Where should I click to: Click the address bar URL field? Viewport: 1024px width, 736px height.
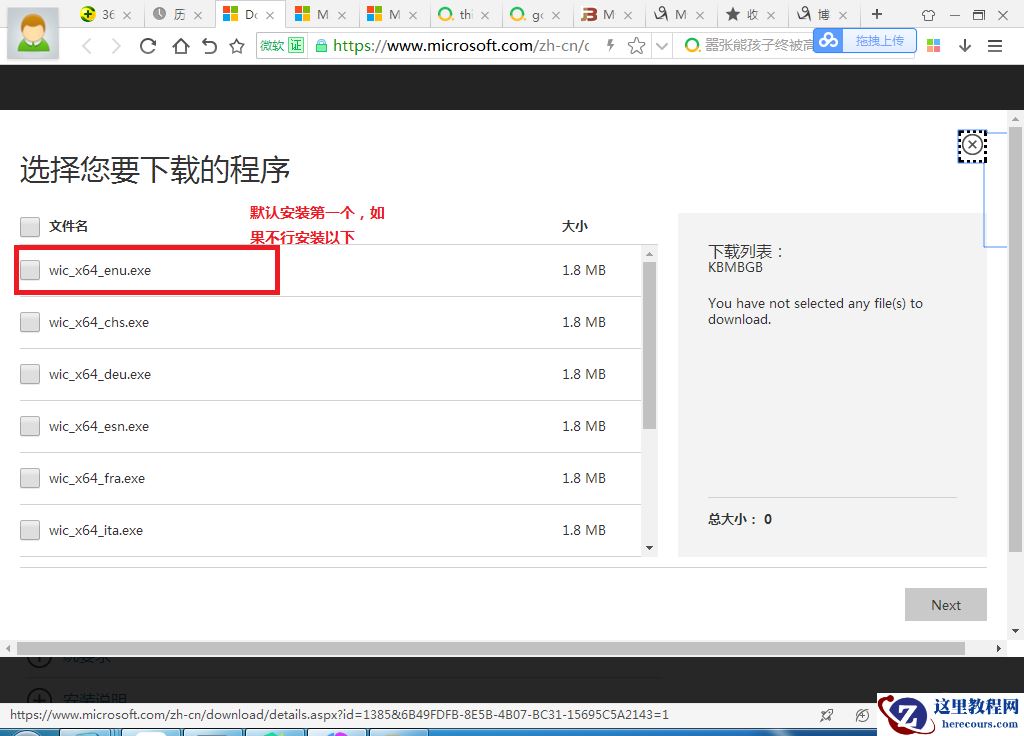tap(461, 45)
